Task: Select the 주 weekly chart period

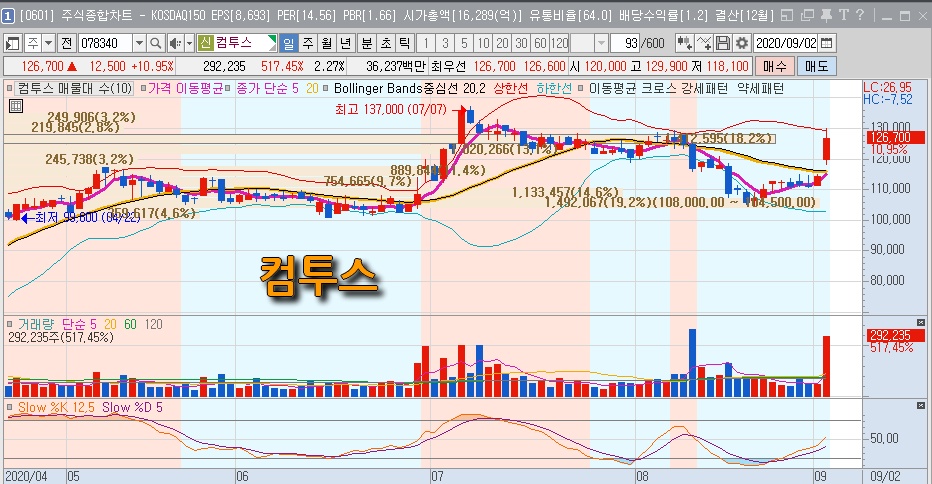Action: point(308,43)
